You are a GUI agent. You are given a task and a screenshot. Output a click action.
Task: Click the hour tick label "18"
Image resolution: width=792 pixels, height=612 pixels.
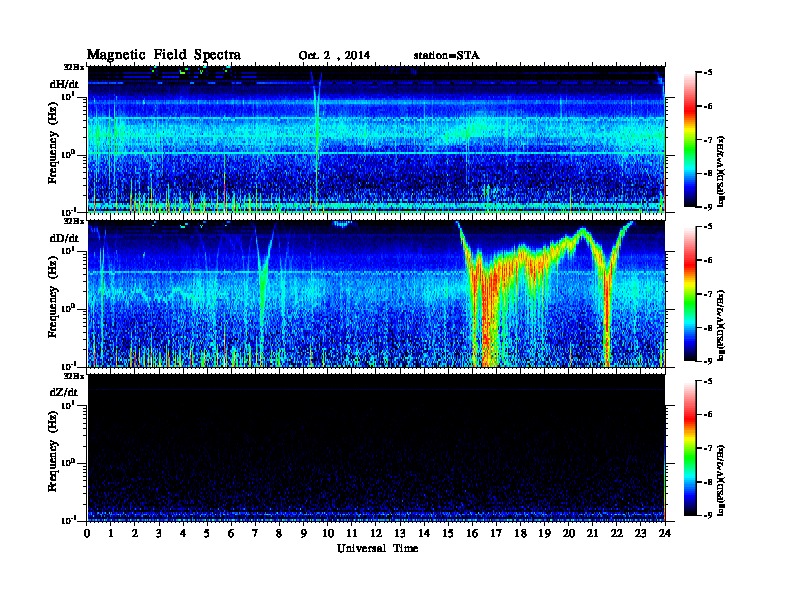pyautogui.click(x=520, y=534)
